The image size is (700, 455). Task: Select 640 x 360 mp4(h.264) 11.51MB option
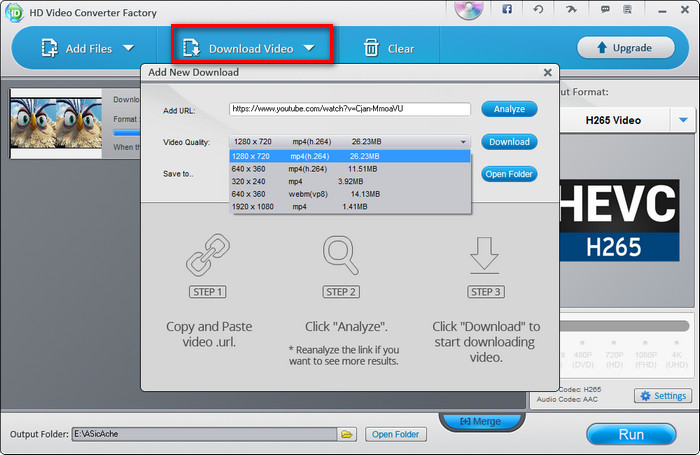tap(350, 169)
